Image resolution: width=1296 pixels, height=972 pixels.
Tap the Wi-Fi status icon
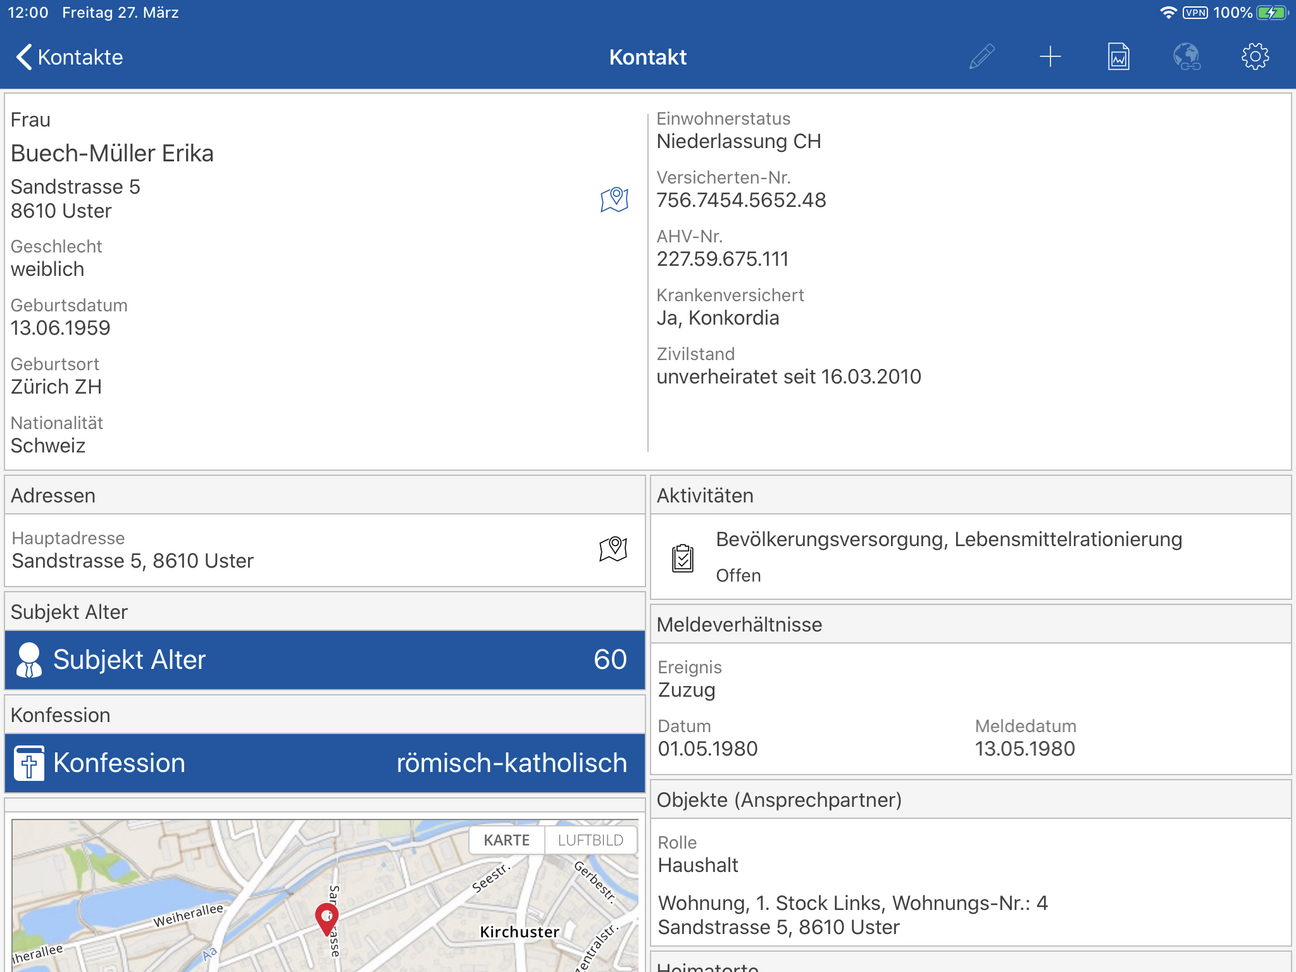[1168, 13]
